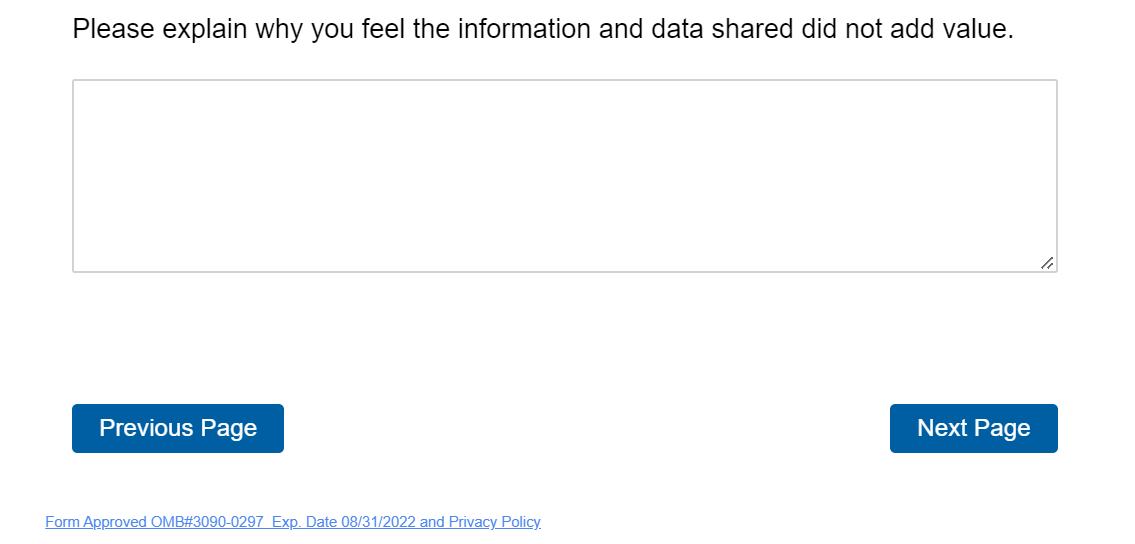1135x544 pixels.
Task: Click the 'Exp. Date 08/31/2022' link text
Action: point(344,522)
